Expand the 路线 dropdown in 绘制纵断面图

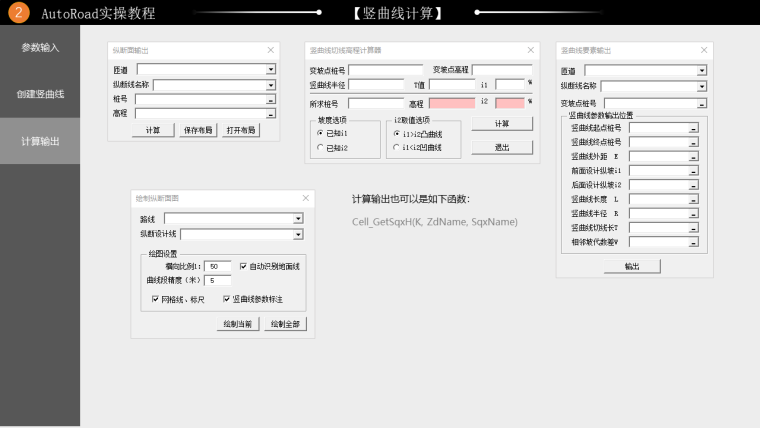pos(298,218)
